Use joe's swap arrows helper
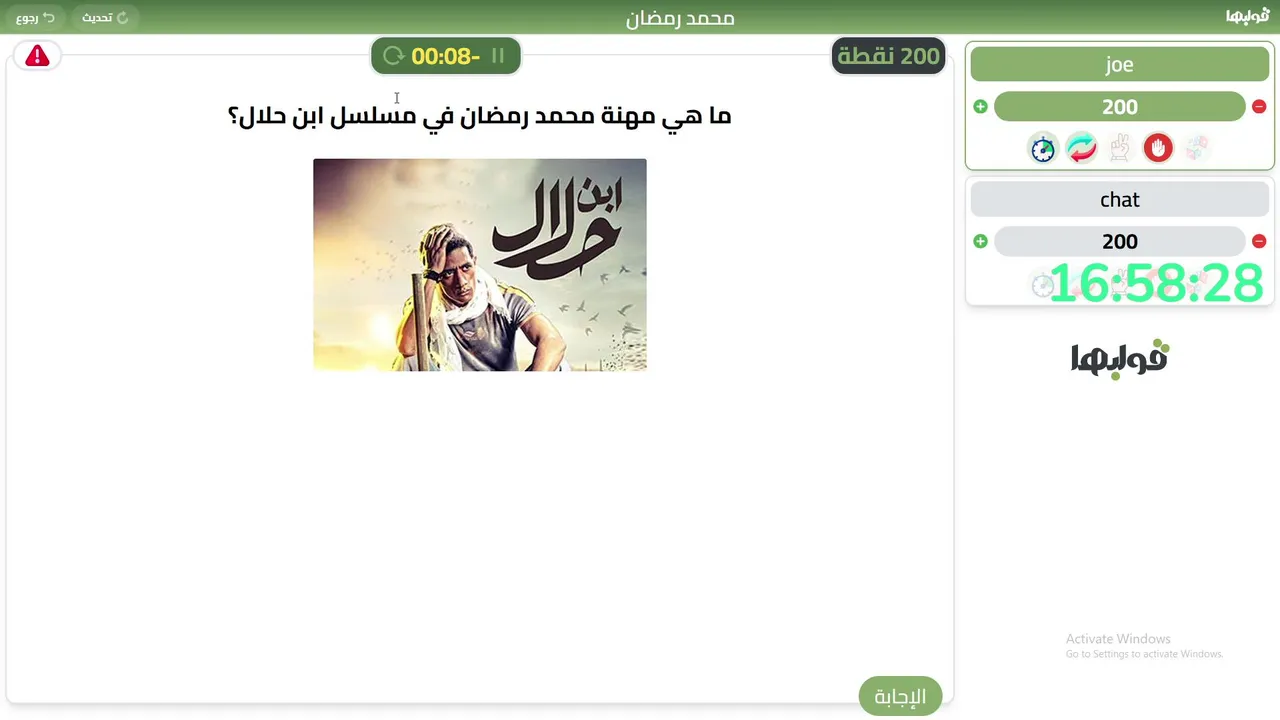This screenshot has width=1280, height=720. 1081,148
